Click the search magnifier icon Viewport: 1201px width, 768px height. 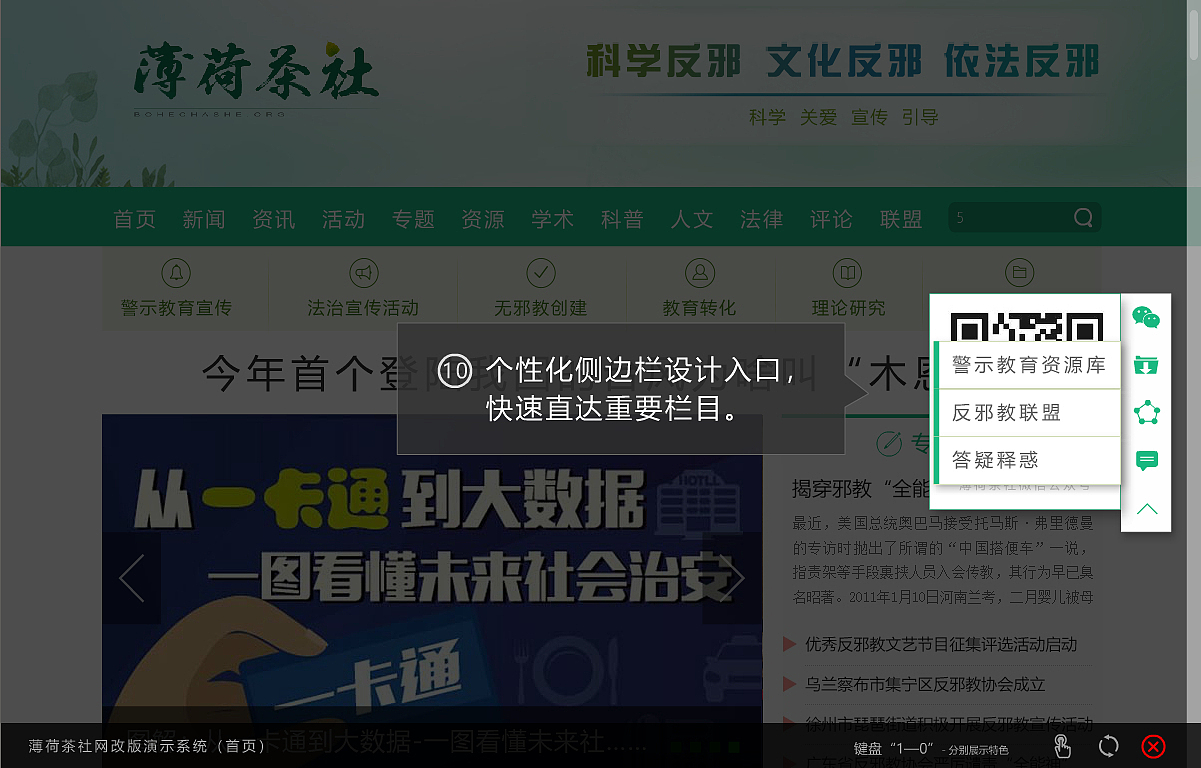click(x=1083, y=218)
